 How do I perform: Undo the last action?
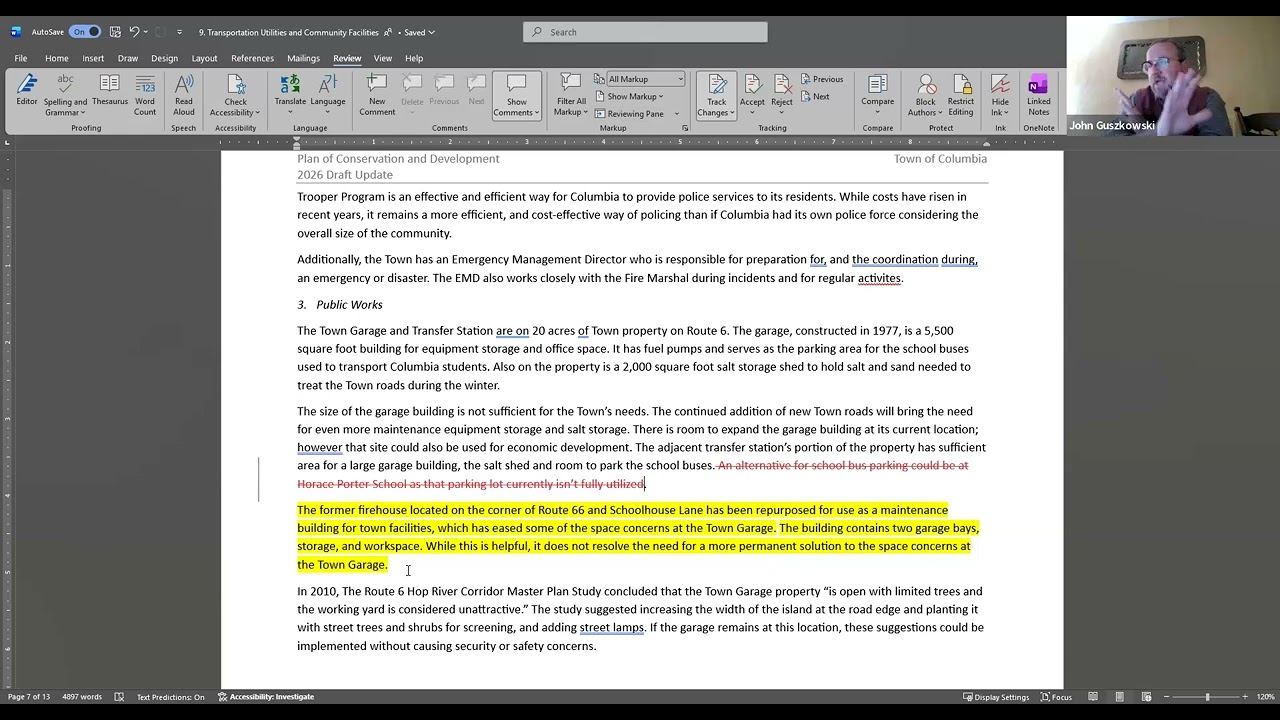(x=134, y=32)
